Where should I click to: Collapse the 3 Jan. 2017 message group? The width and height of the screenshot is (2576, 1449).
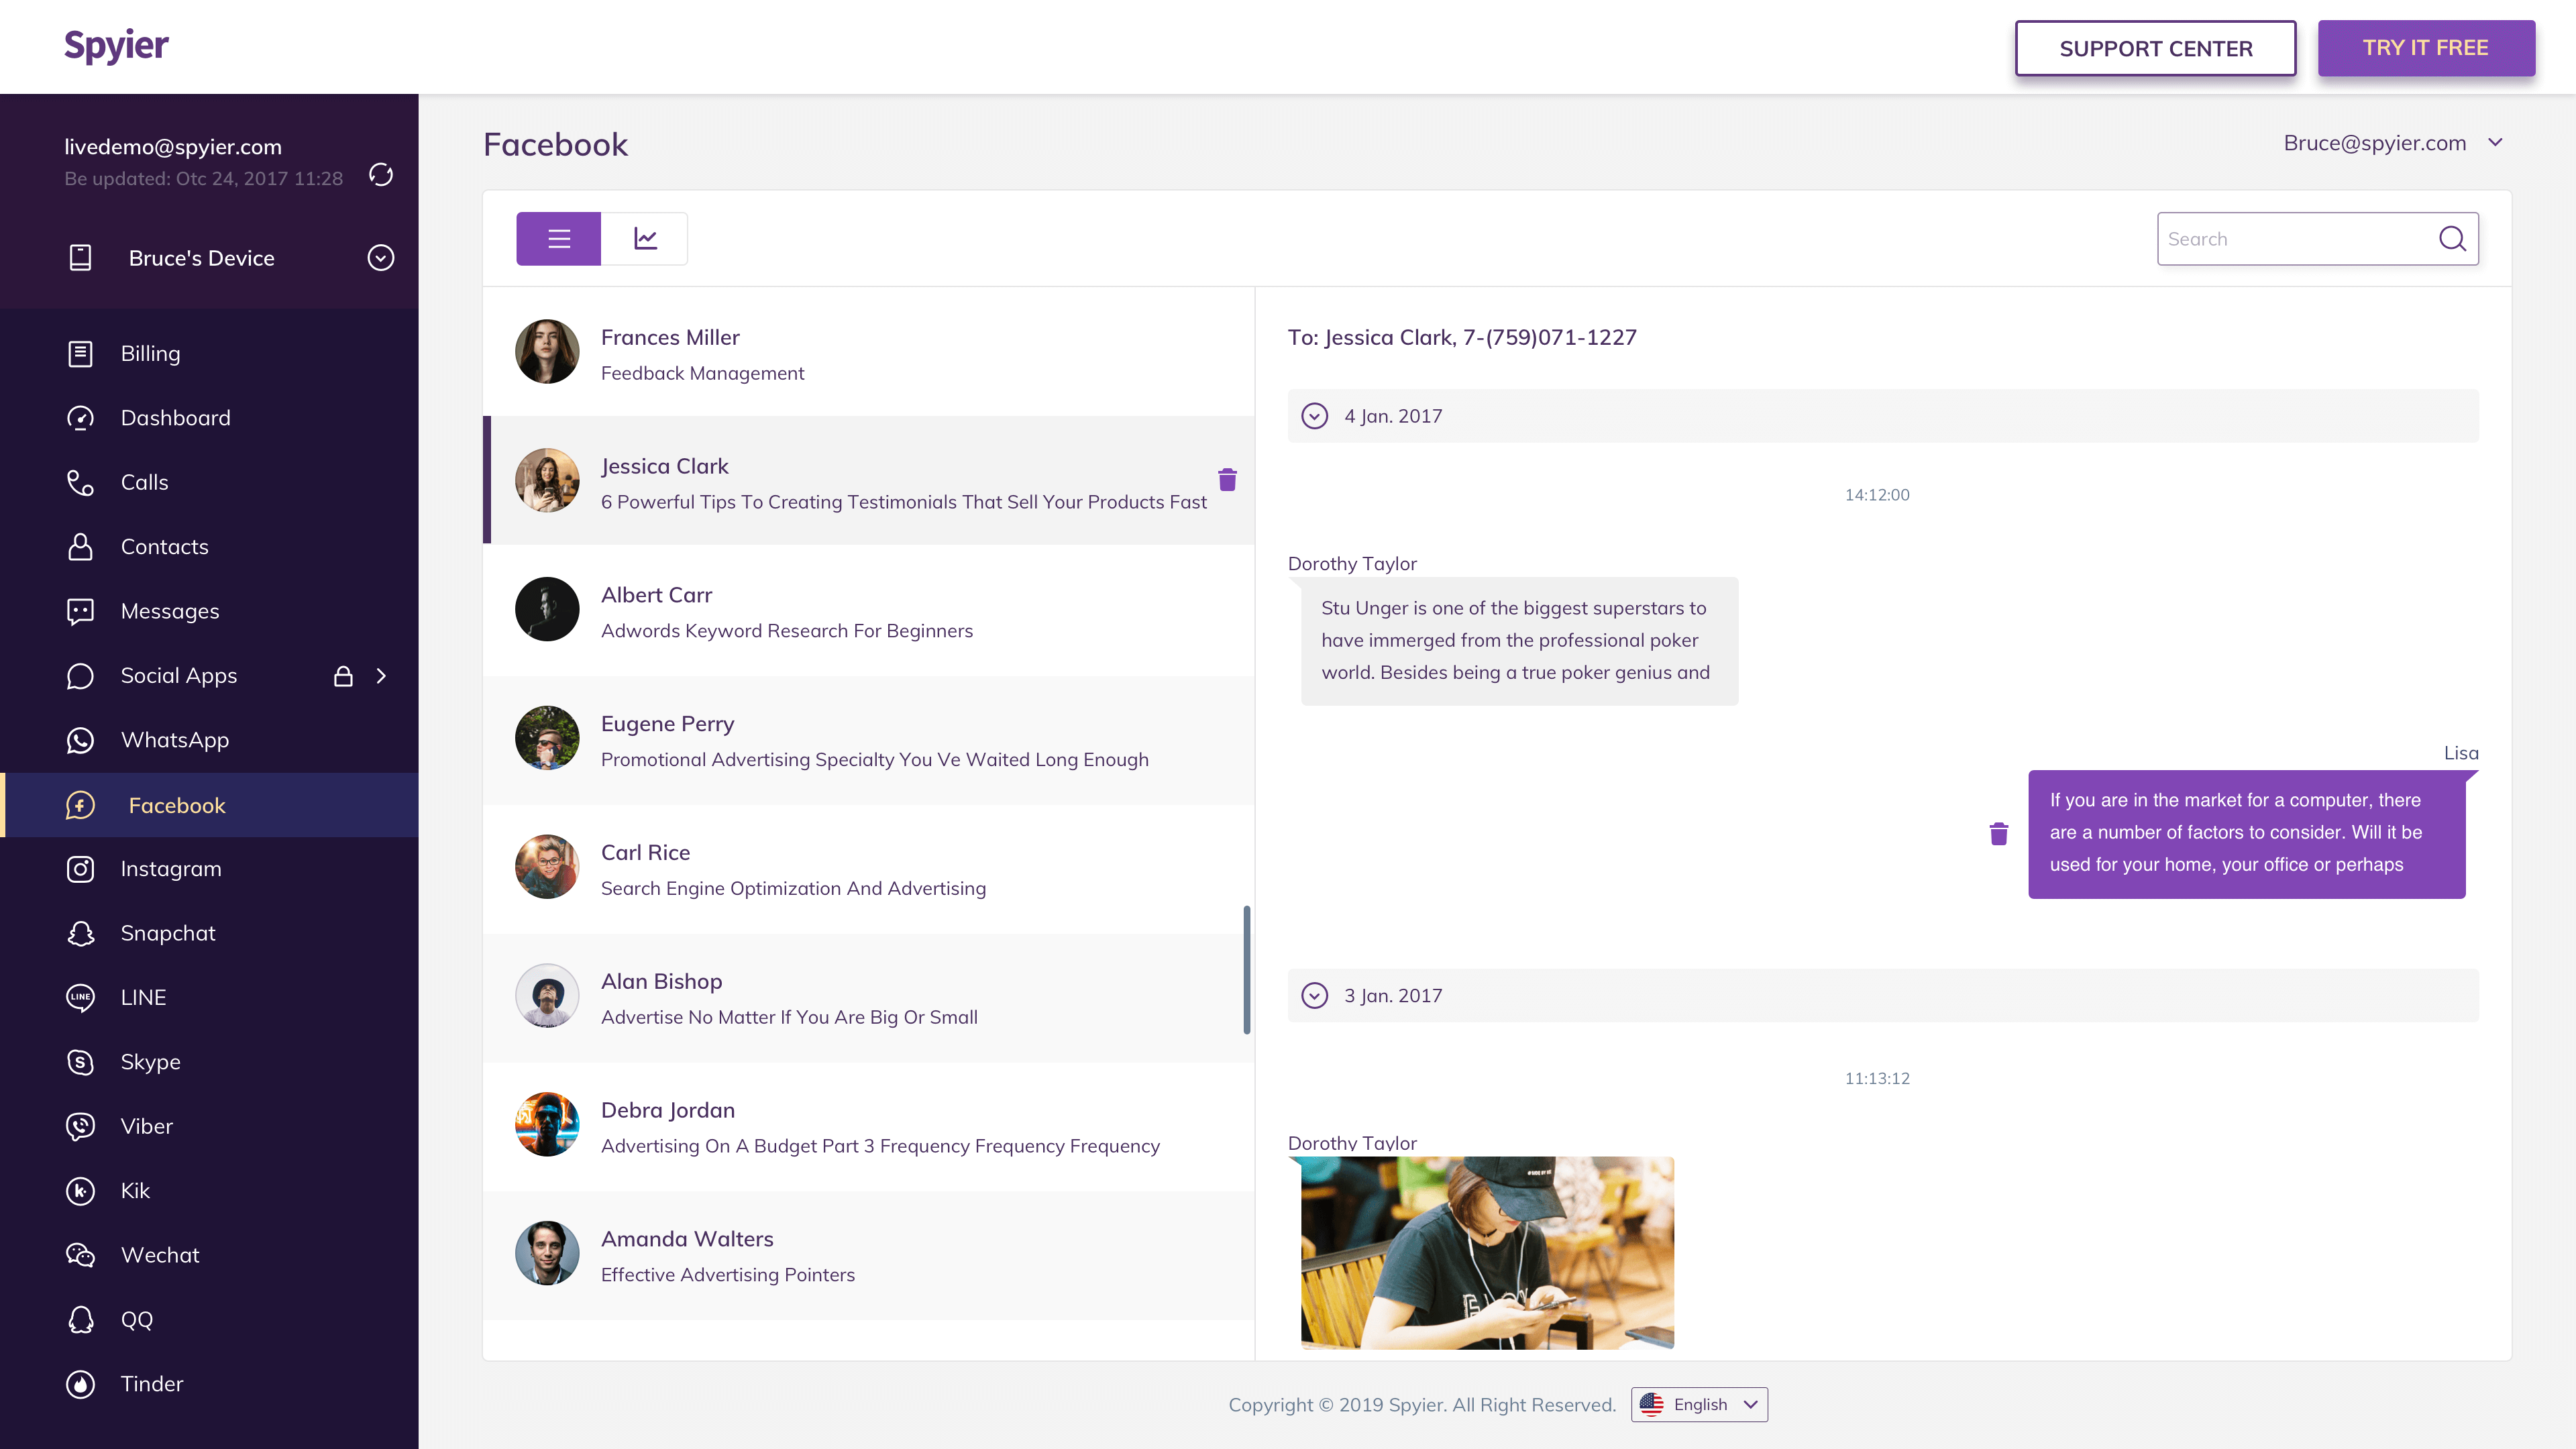coord(1314,996)
